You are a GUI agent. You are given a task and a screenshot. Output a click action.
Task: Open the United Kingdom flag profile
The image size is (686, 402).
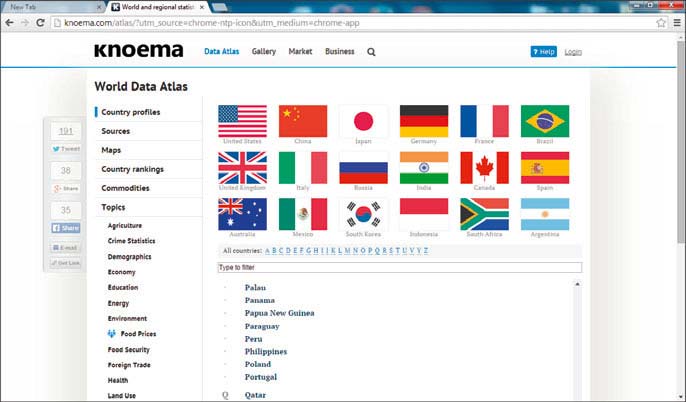point(242,168)
